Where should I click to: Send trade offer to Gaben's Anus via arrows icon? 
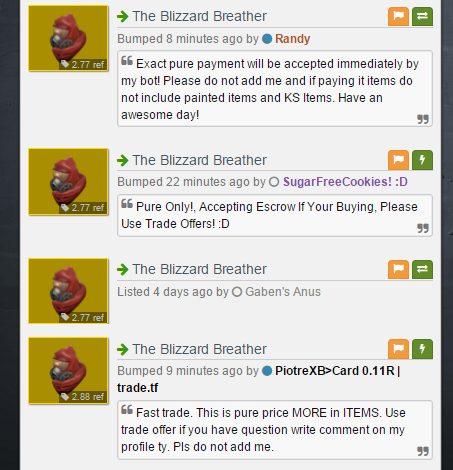(422, 269)
